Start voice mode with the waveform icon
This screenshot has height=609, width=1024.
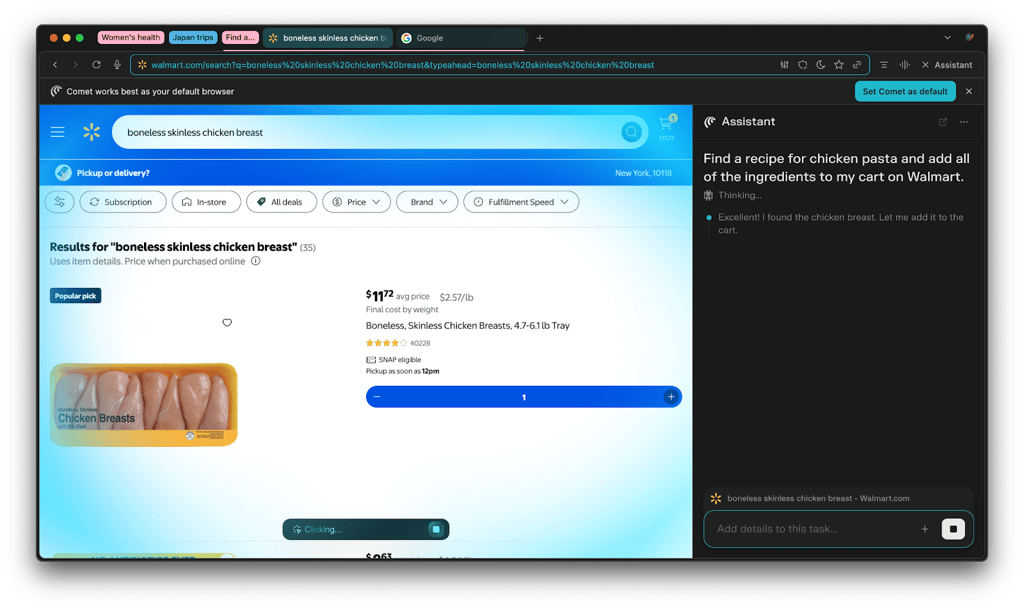904,65
